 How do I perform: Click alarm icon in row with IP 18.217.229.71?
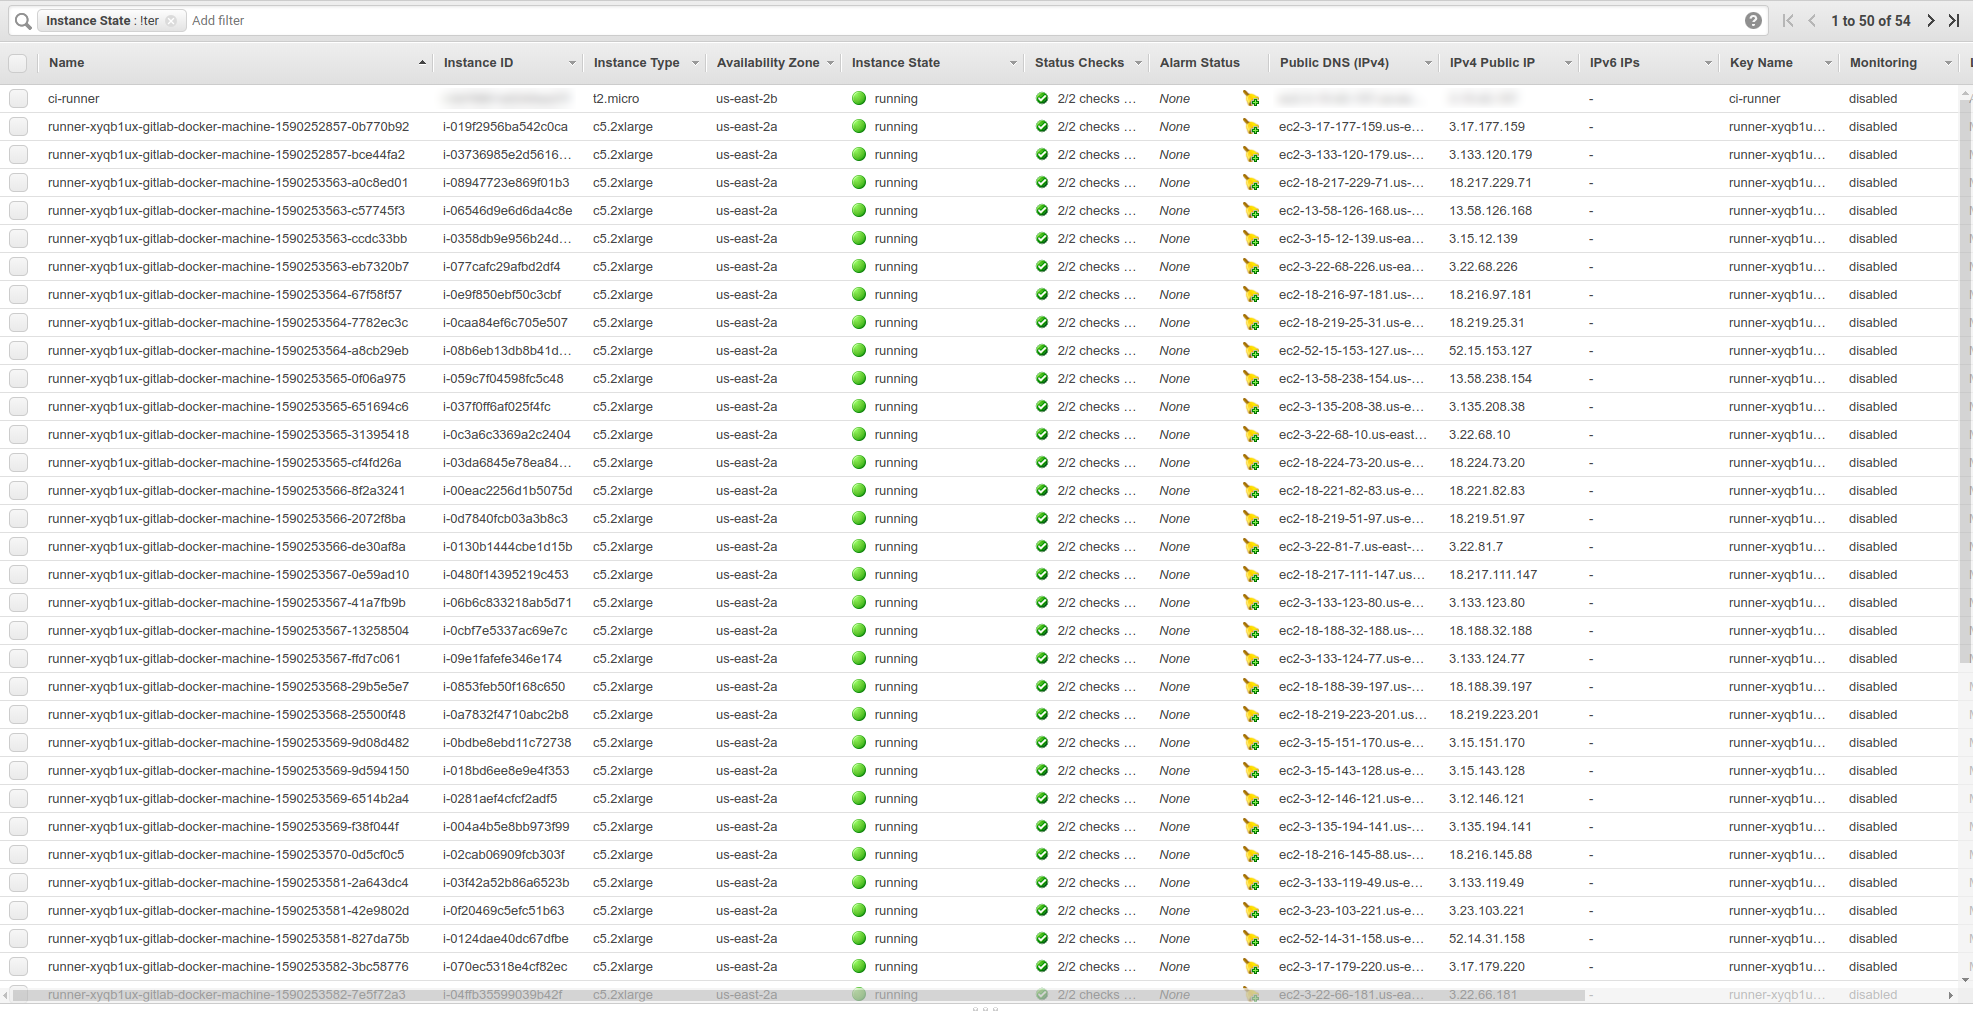1251,183
